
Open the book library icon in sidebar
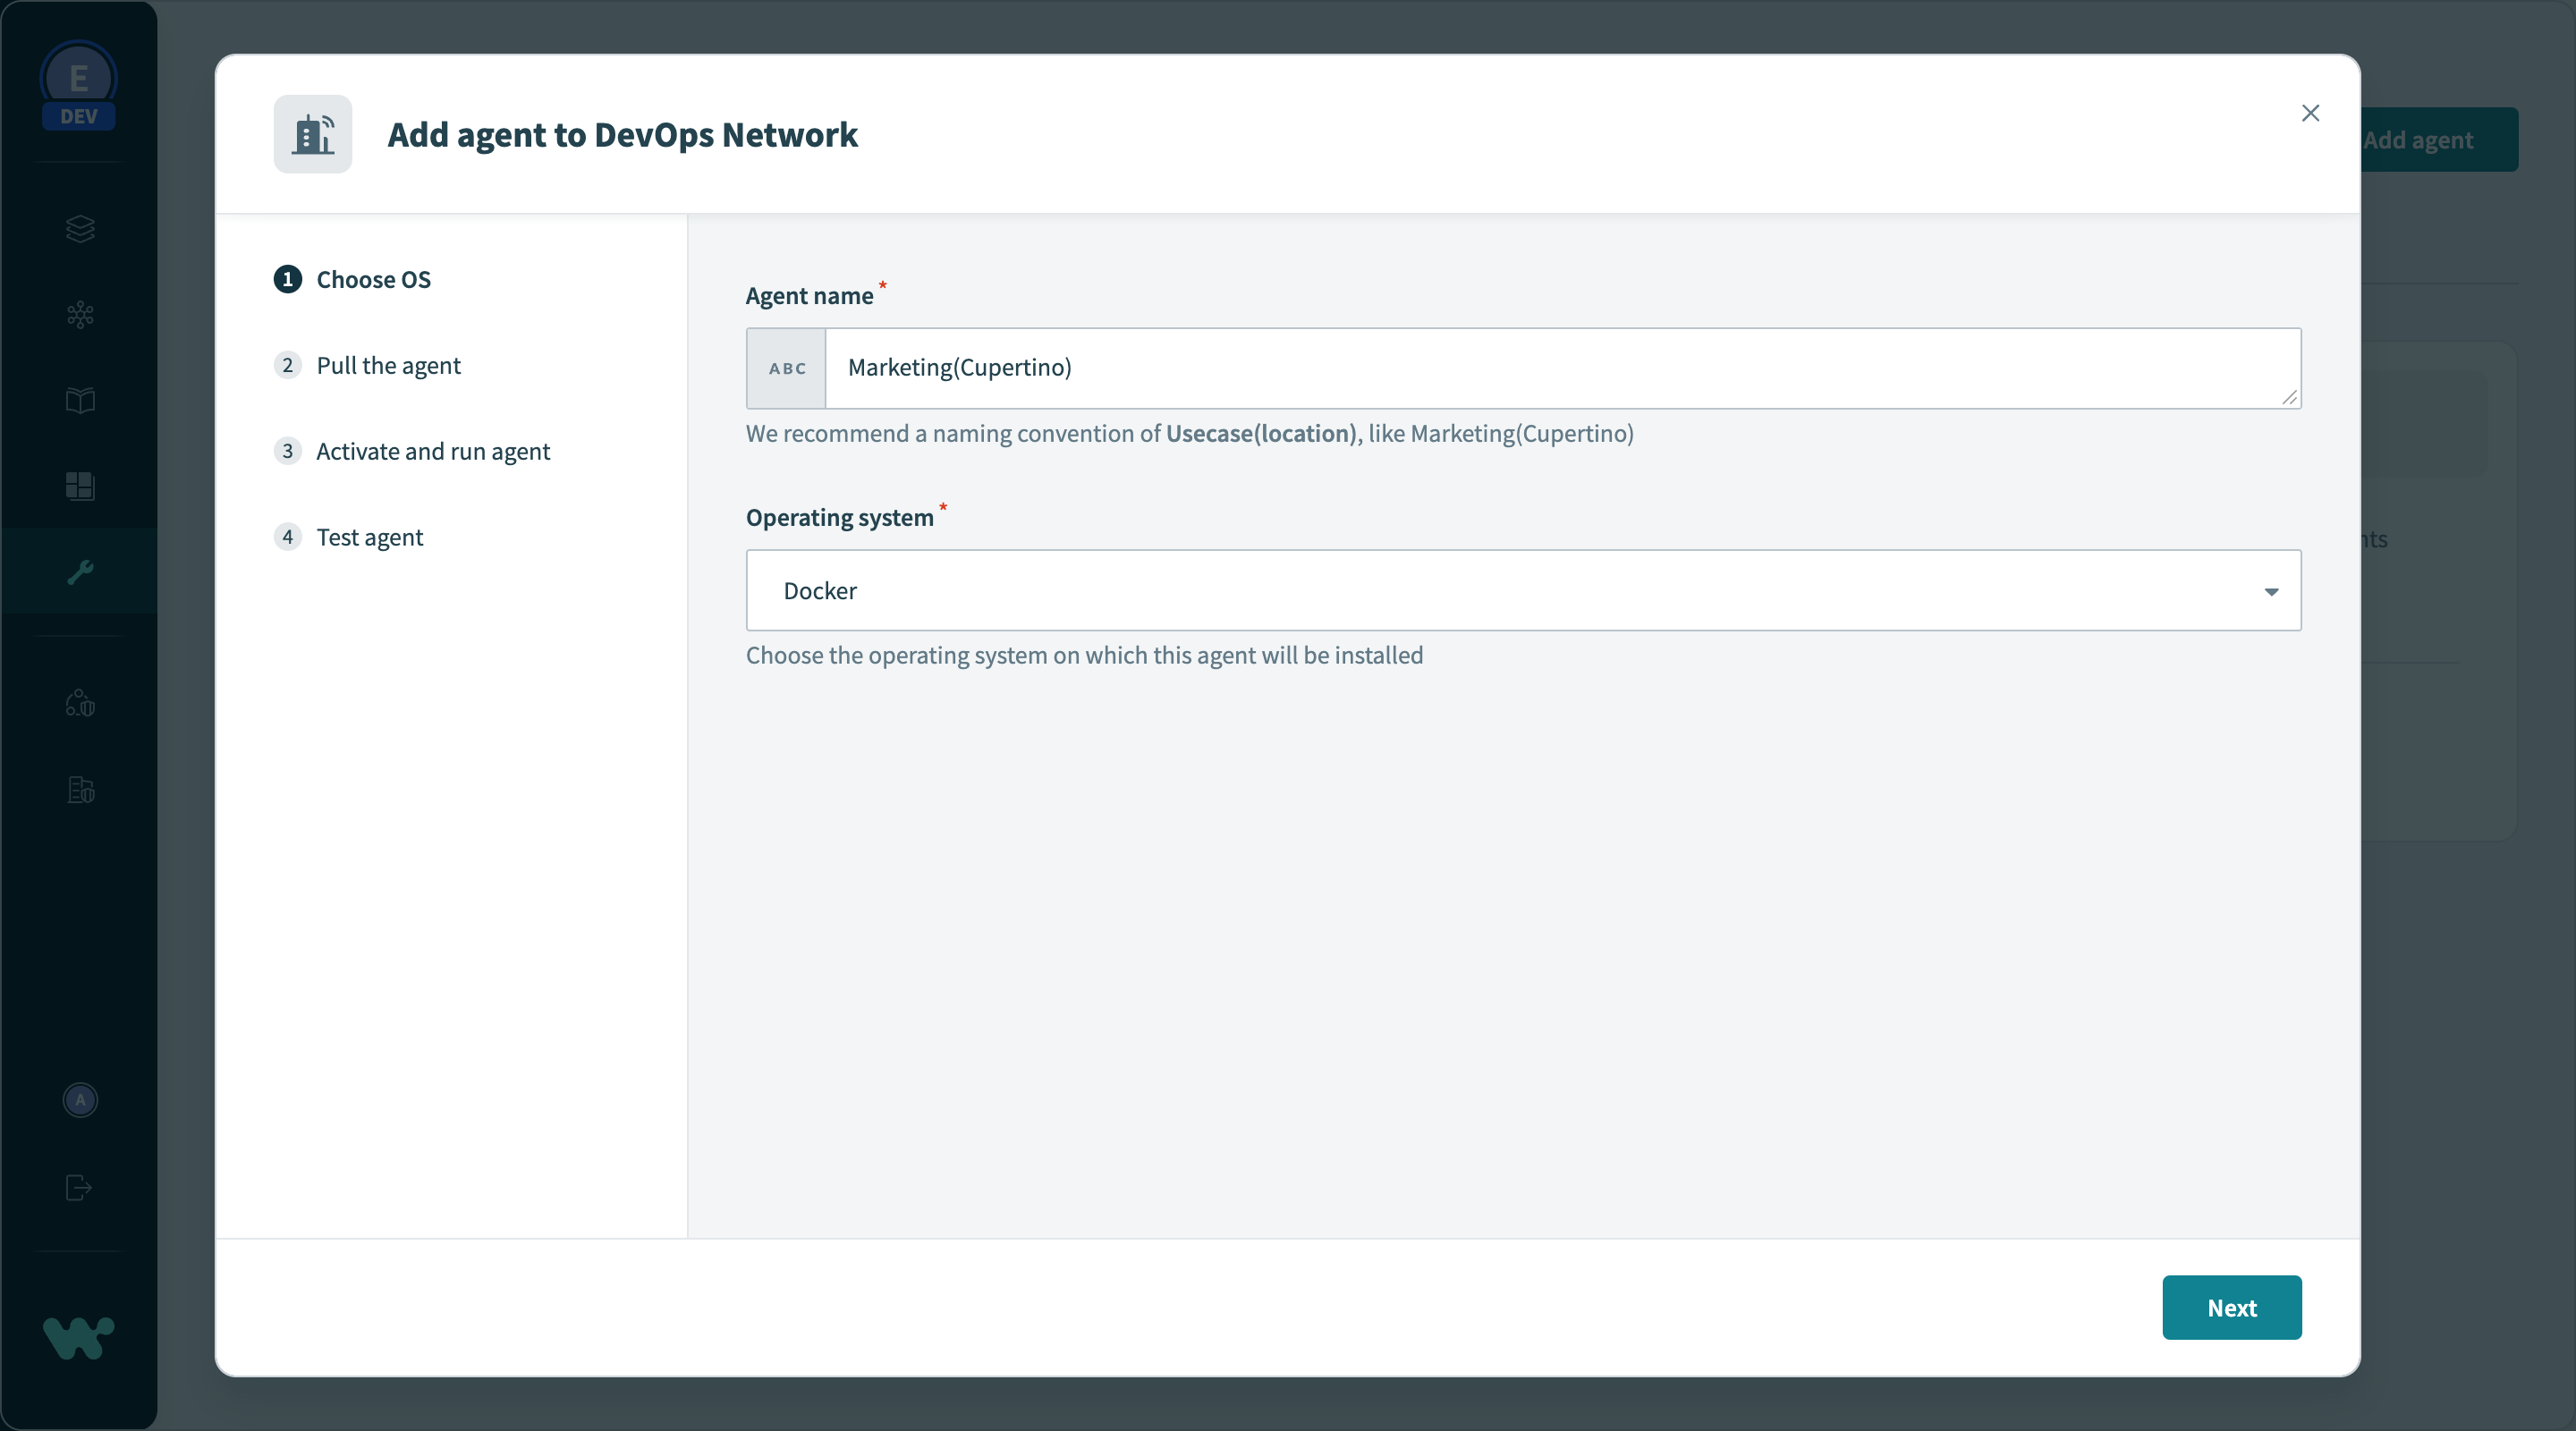click(x=80, y=401)
